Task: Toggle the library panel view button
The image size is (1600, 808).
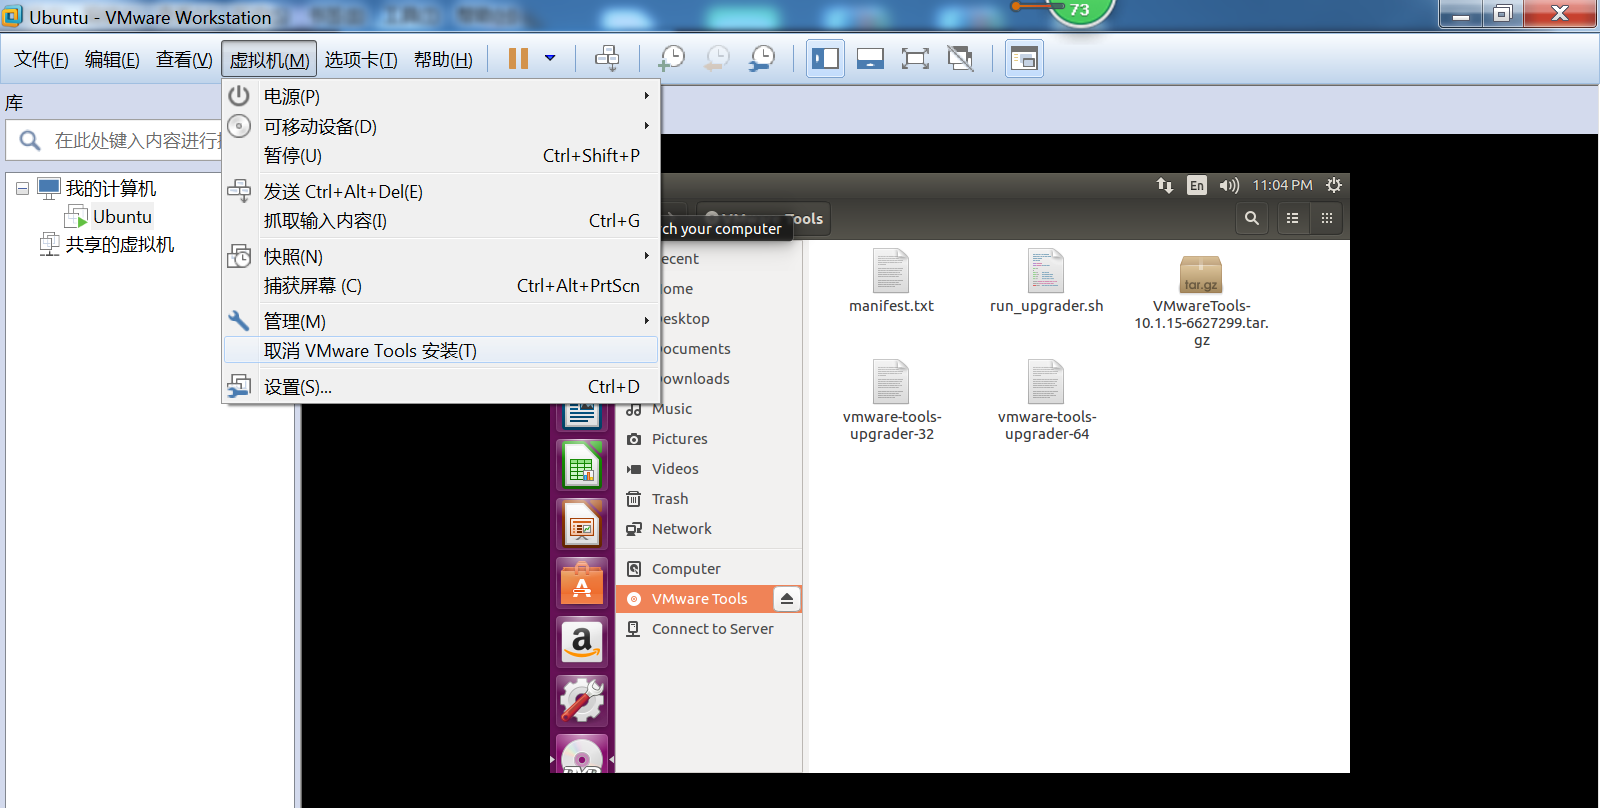Action: pos(825,59)
